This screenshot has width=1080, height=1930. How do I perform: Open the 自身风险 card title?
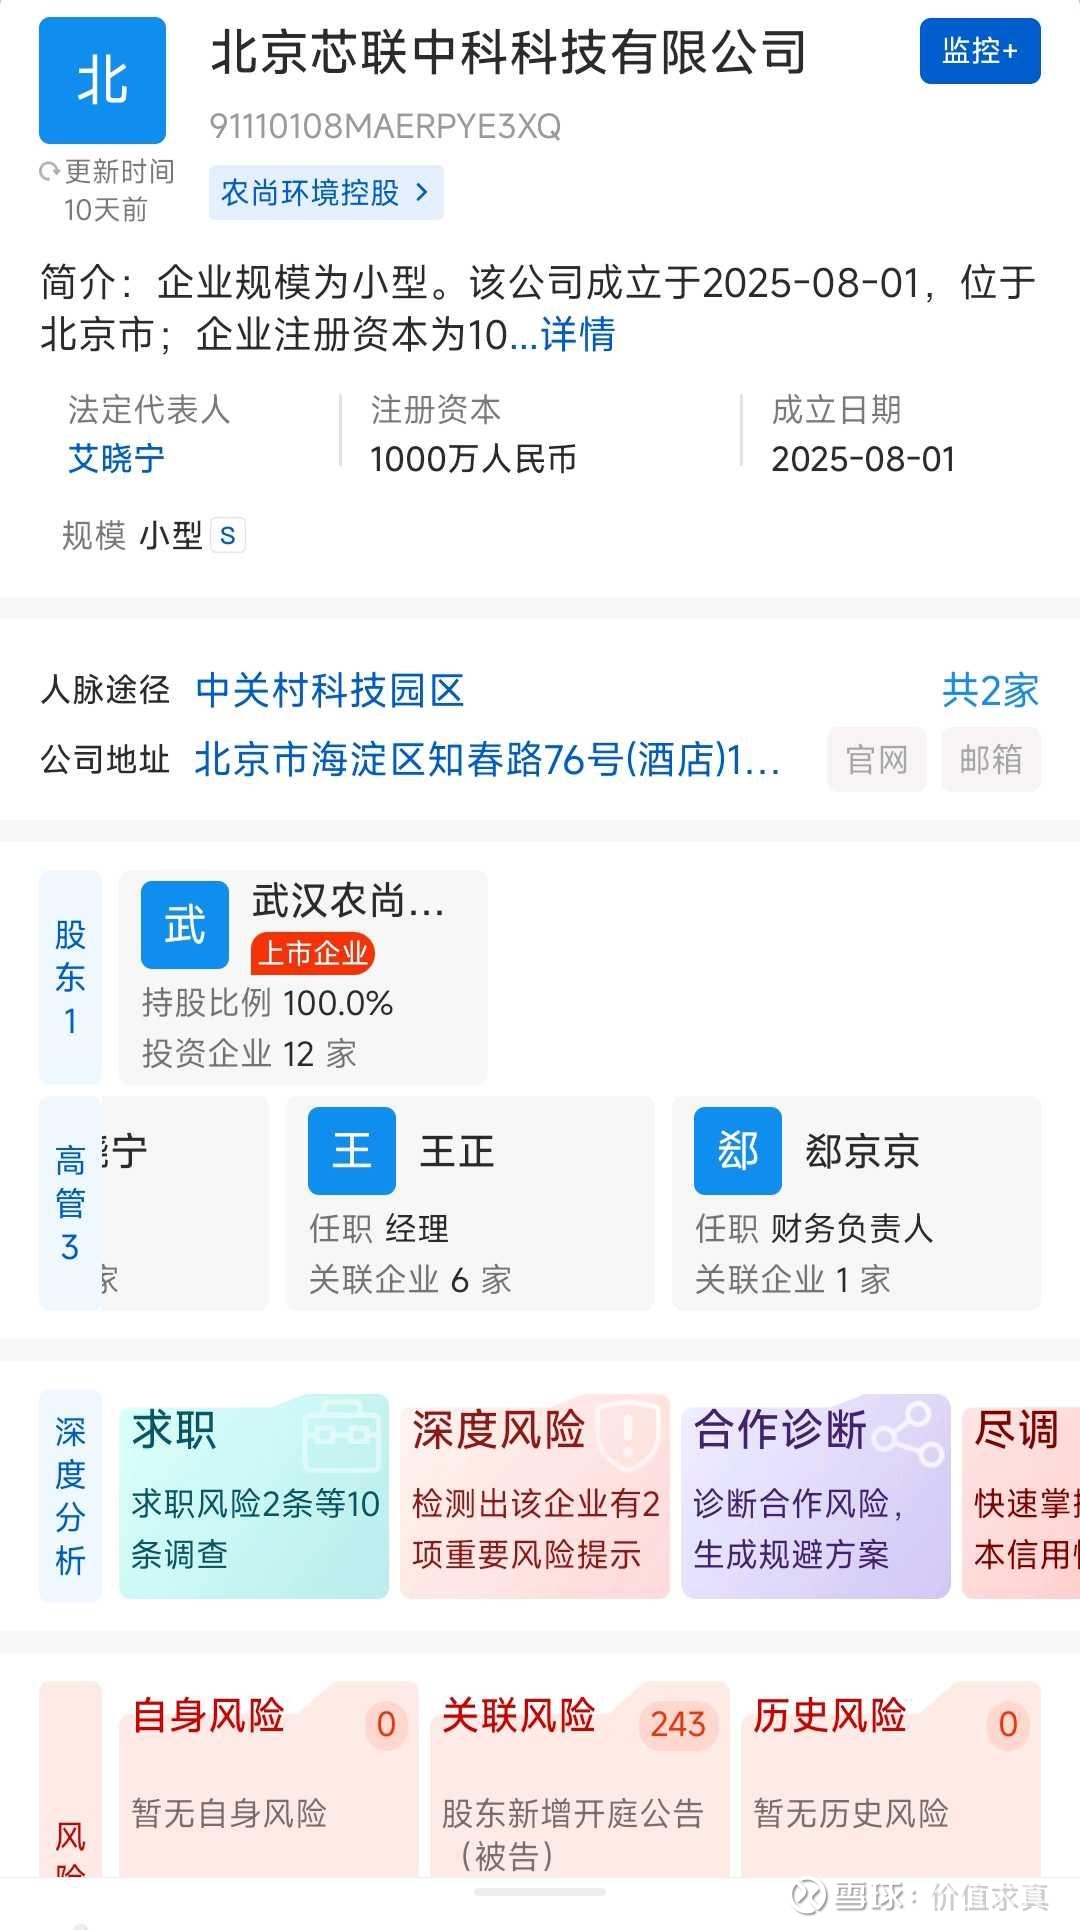point(209,1715)
